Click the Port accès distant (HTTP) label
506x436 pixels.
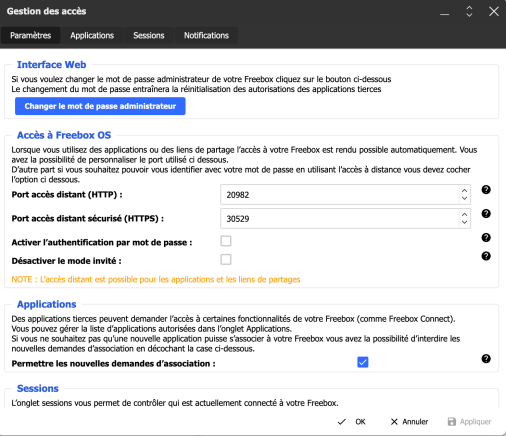coord(67,194)
